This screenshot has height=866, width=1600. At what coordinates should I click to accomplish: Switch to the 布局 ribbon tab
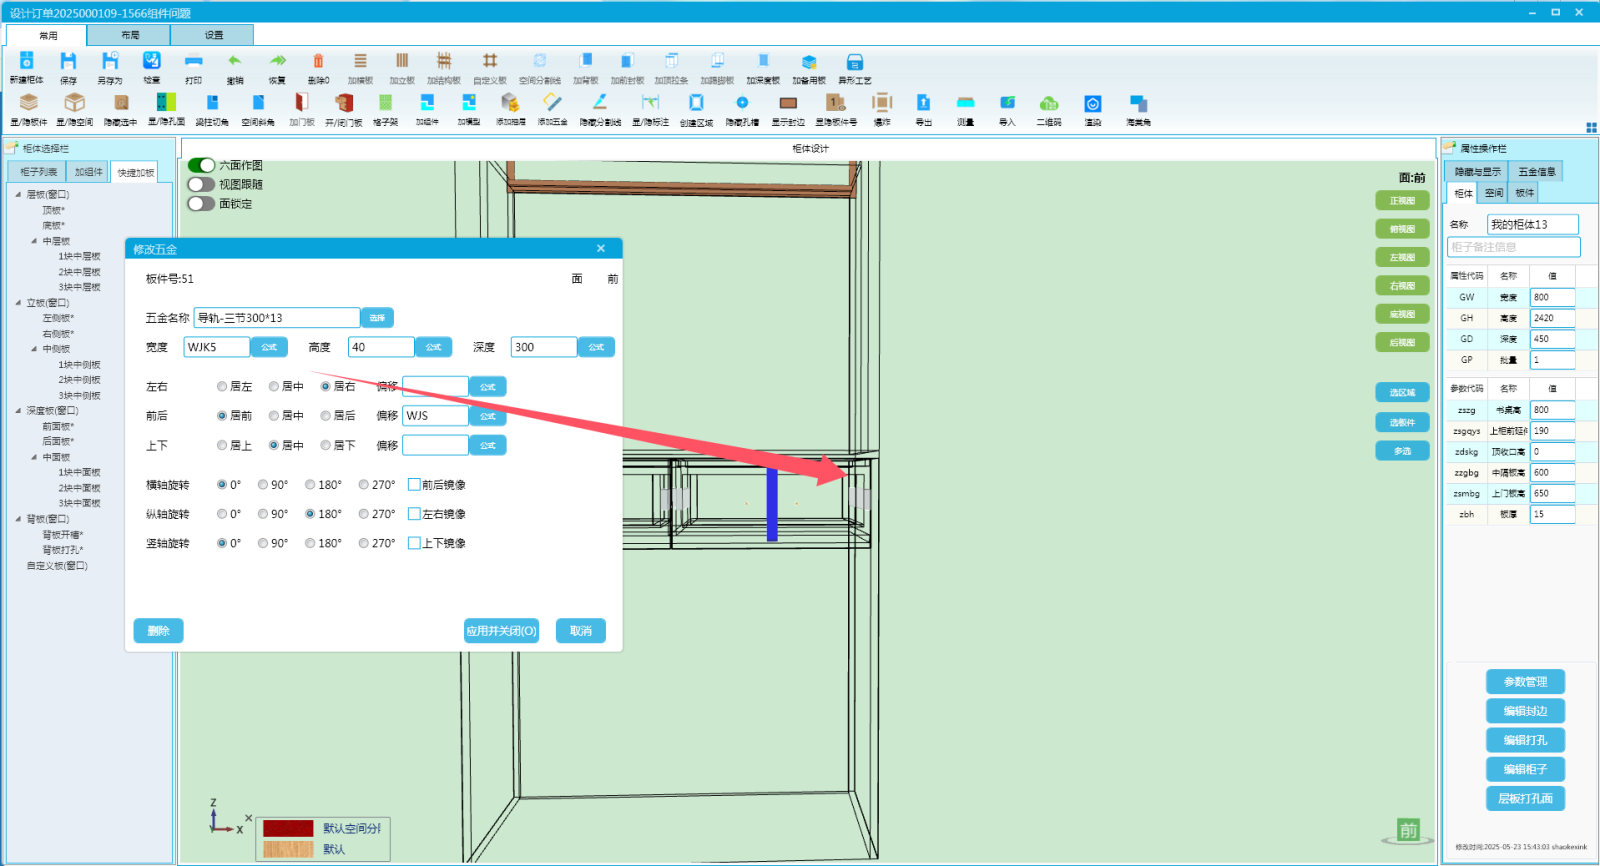coord(129,35)
